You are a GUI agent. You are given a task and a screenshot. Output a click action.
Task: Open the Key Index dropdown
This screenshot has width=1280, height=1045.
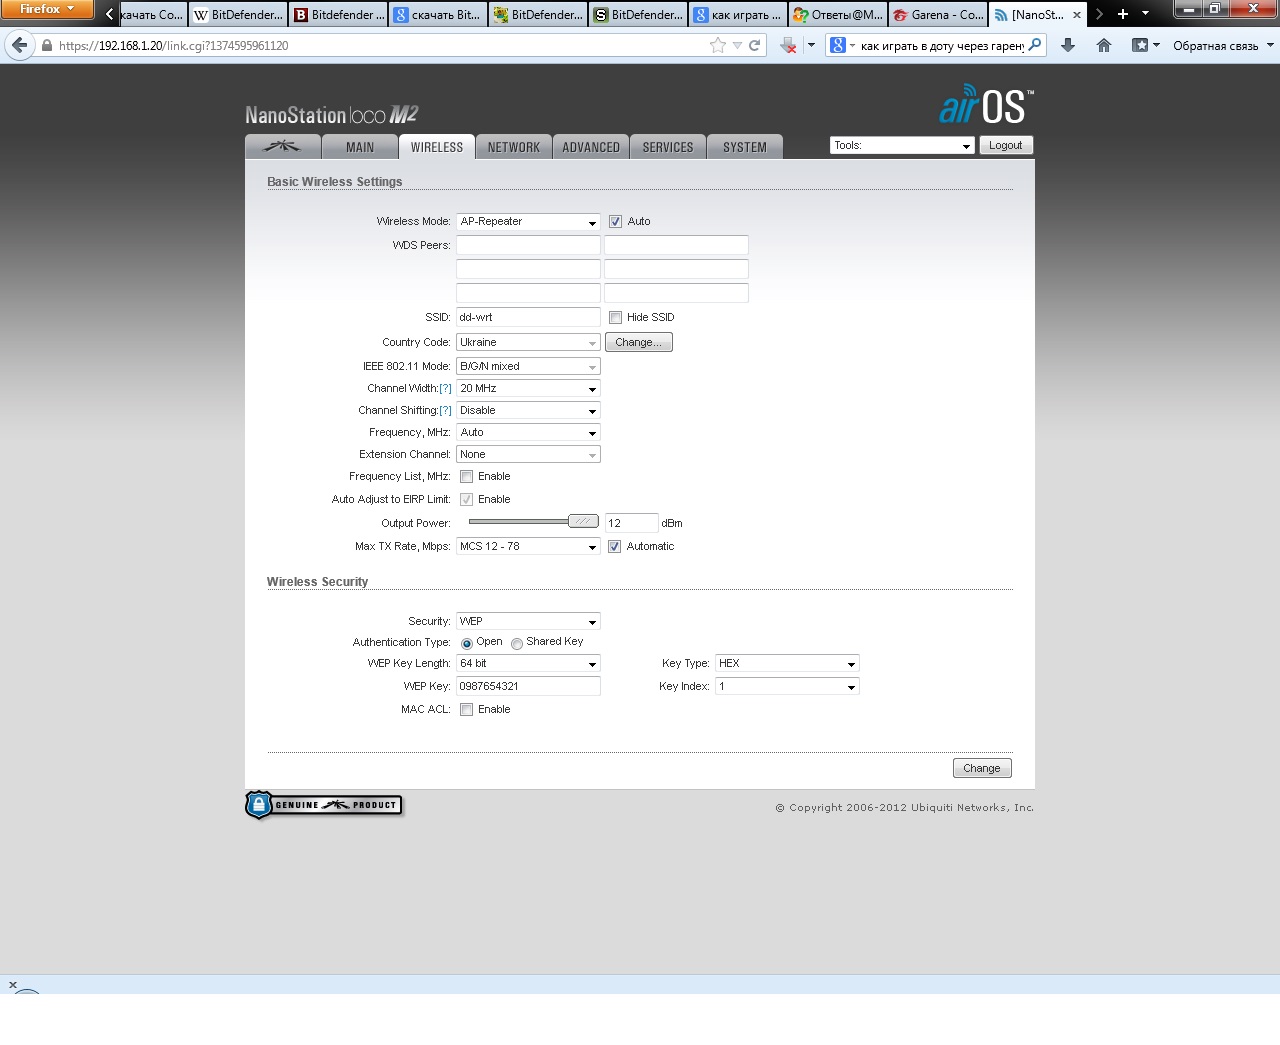click(x=787, y=687)
